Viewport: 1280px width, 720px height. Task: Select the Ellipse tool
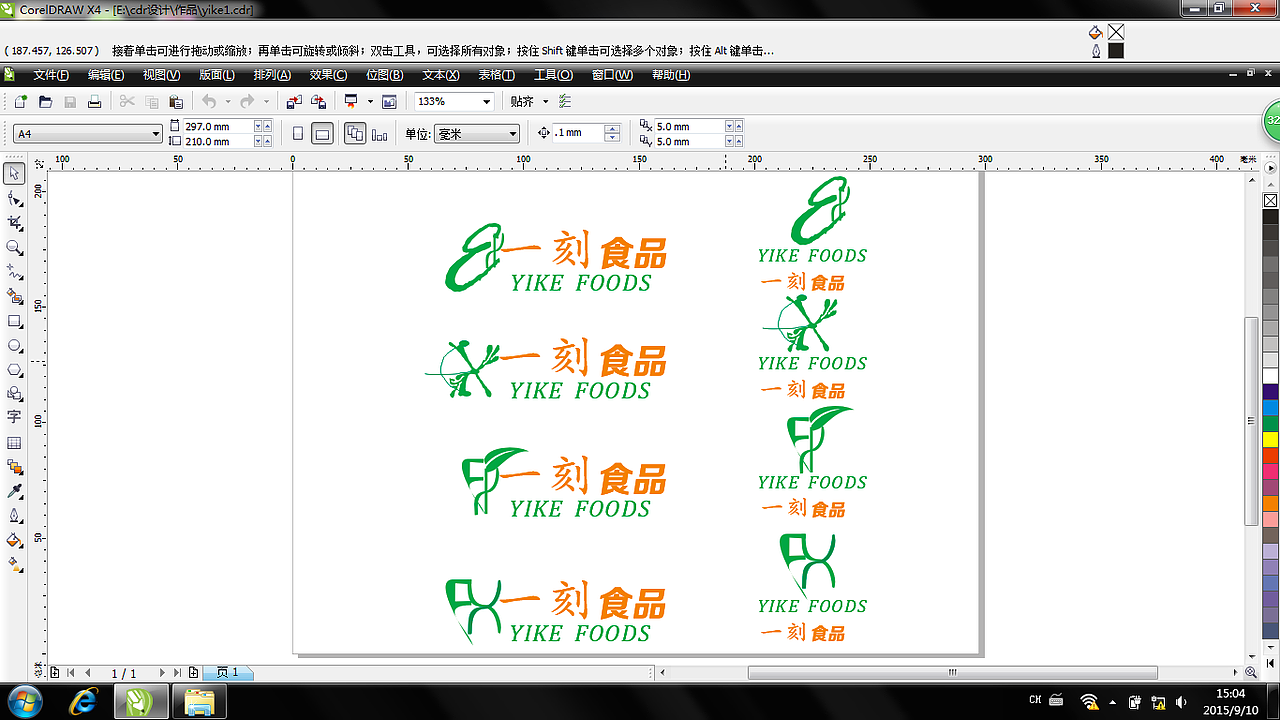[x=14, y=345]
